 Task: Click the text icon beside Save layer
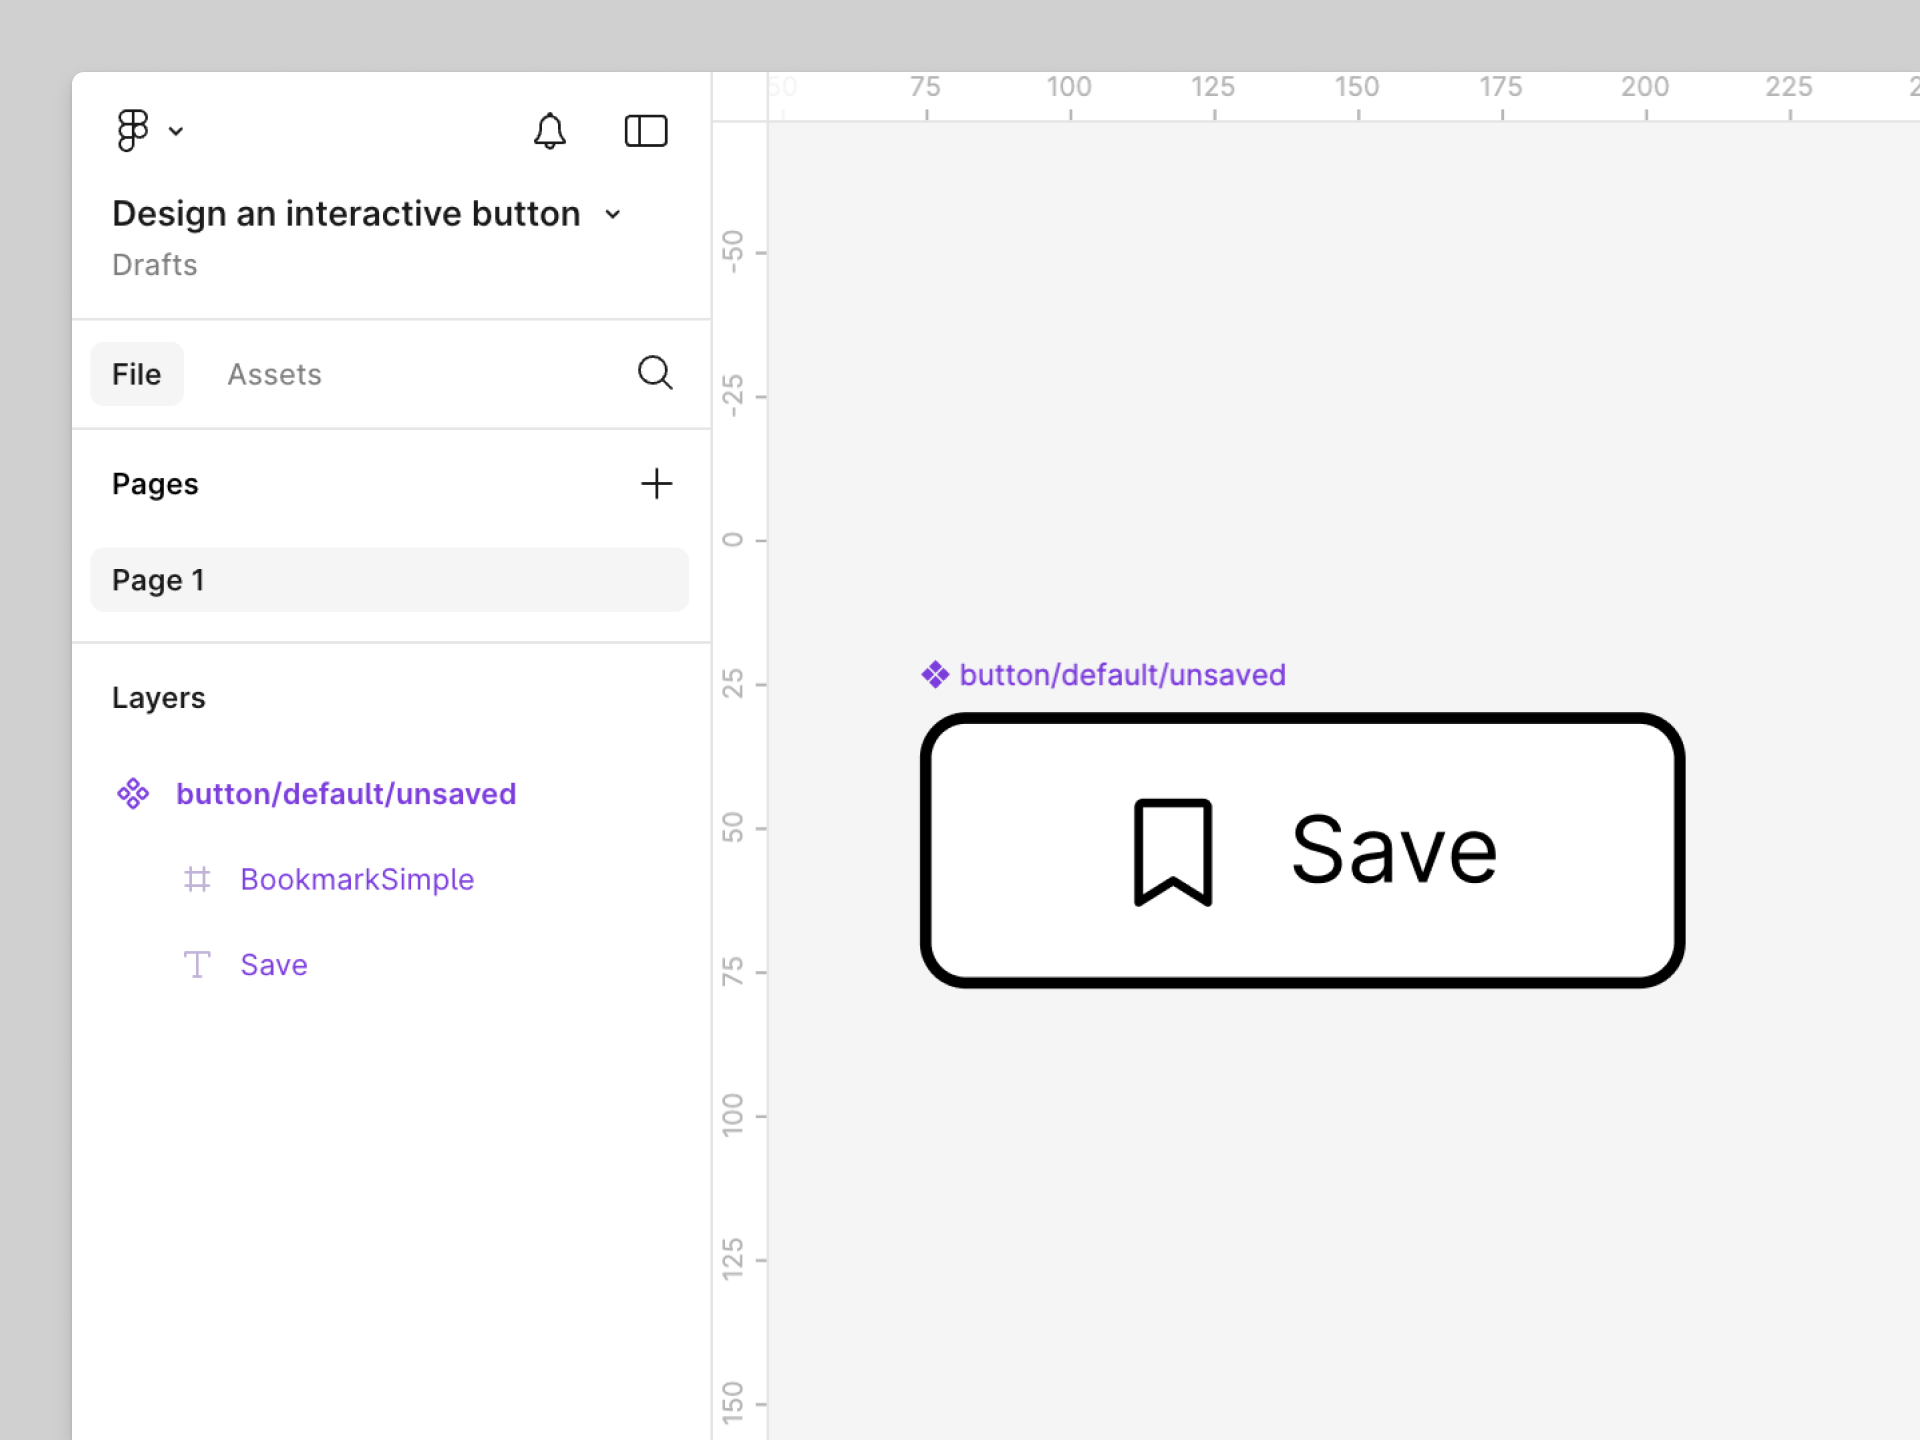[197, 965]
